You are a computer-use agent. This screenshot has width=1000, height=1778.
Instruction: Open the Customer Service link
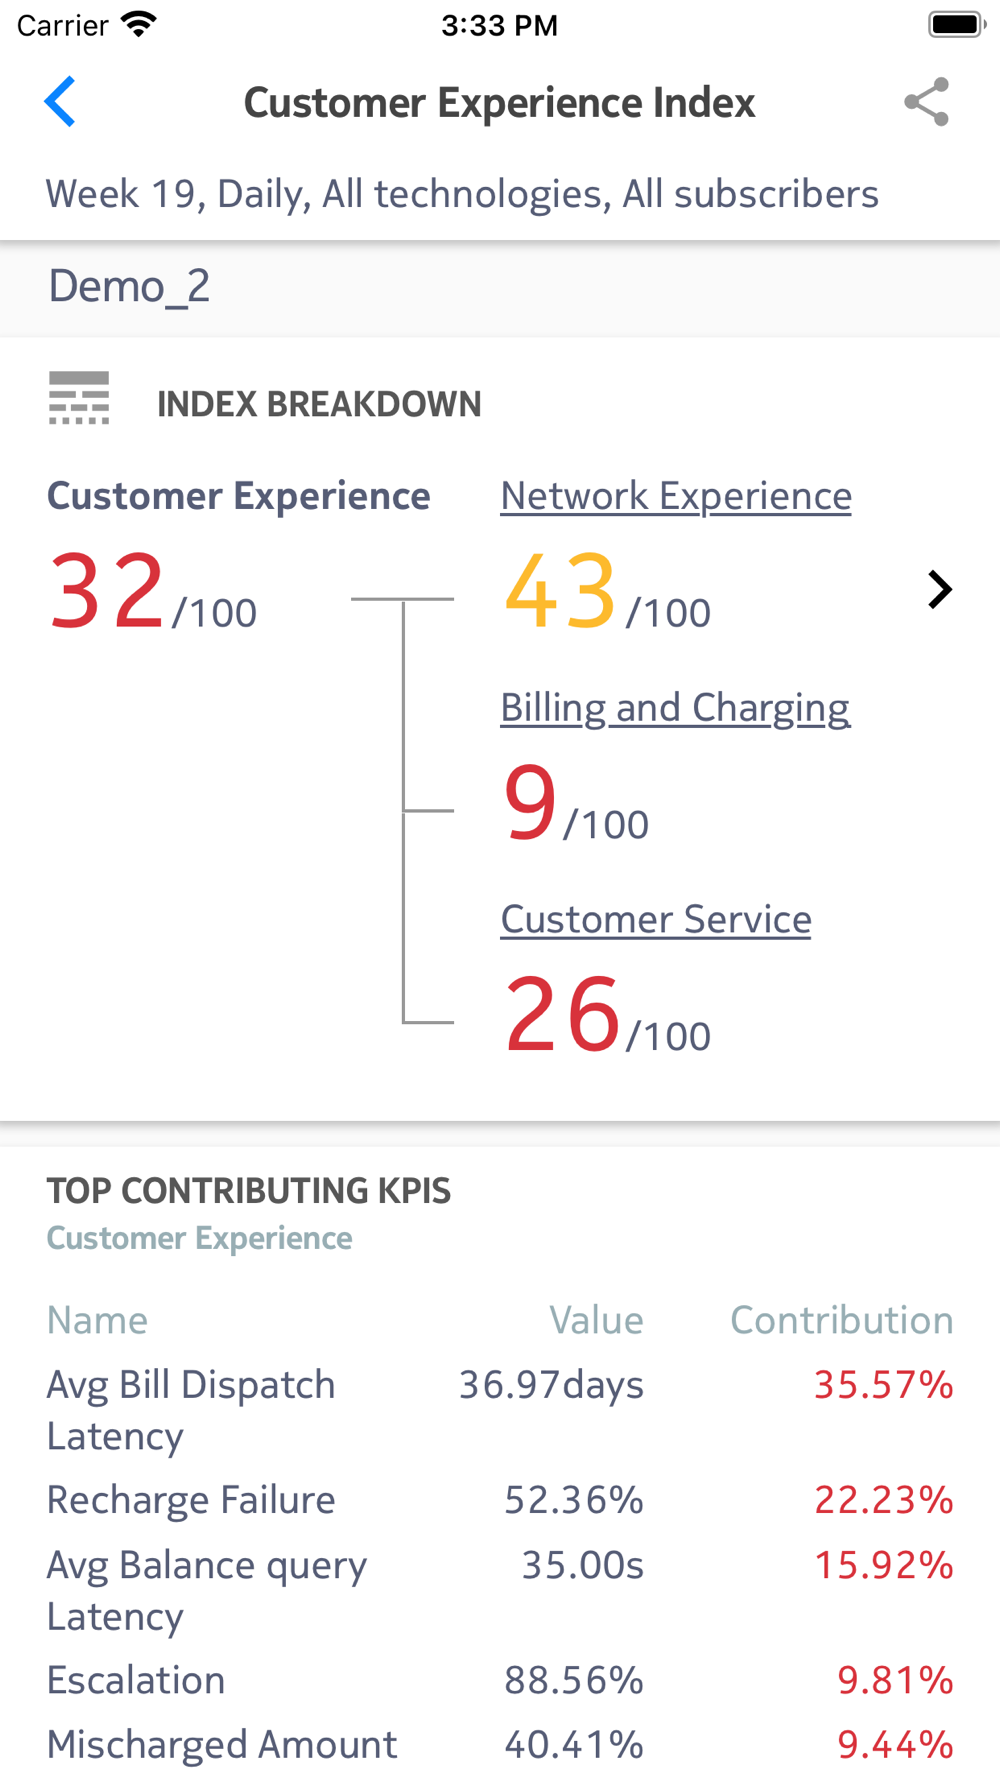(656, 919)
